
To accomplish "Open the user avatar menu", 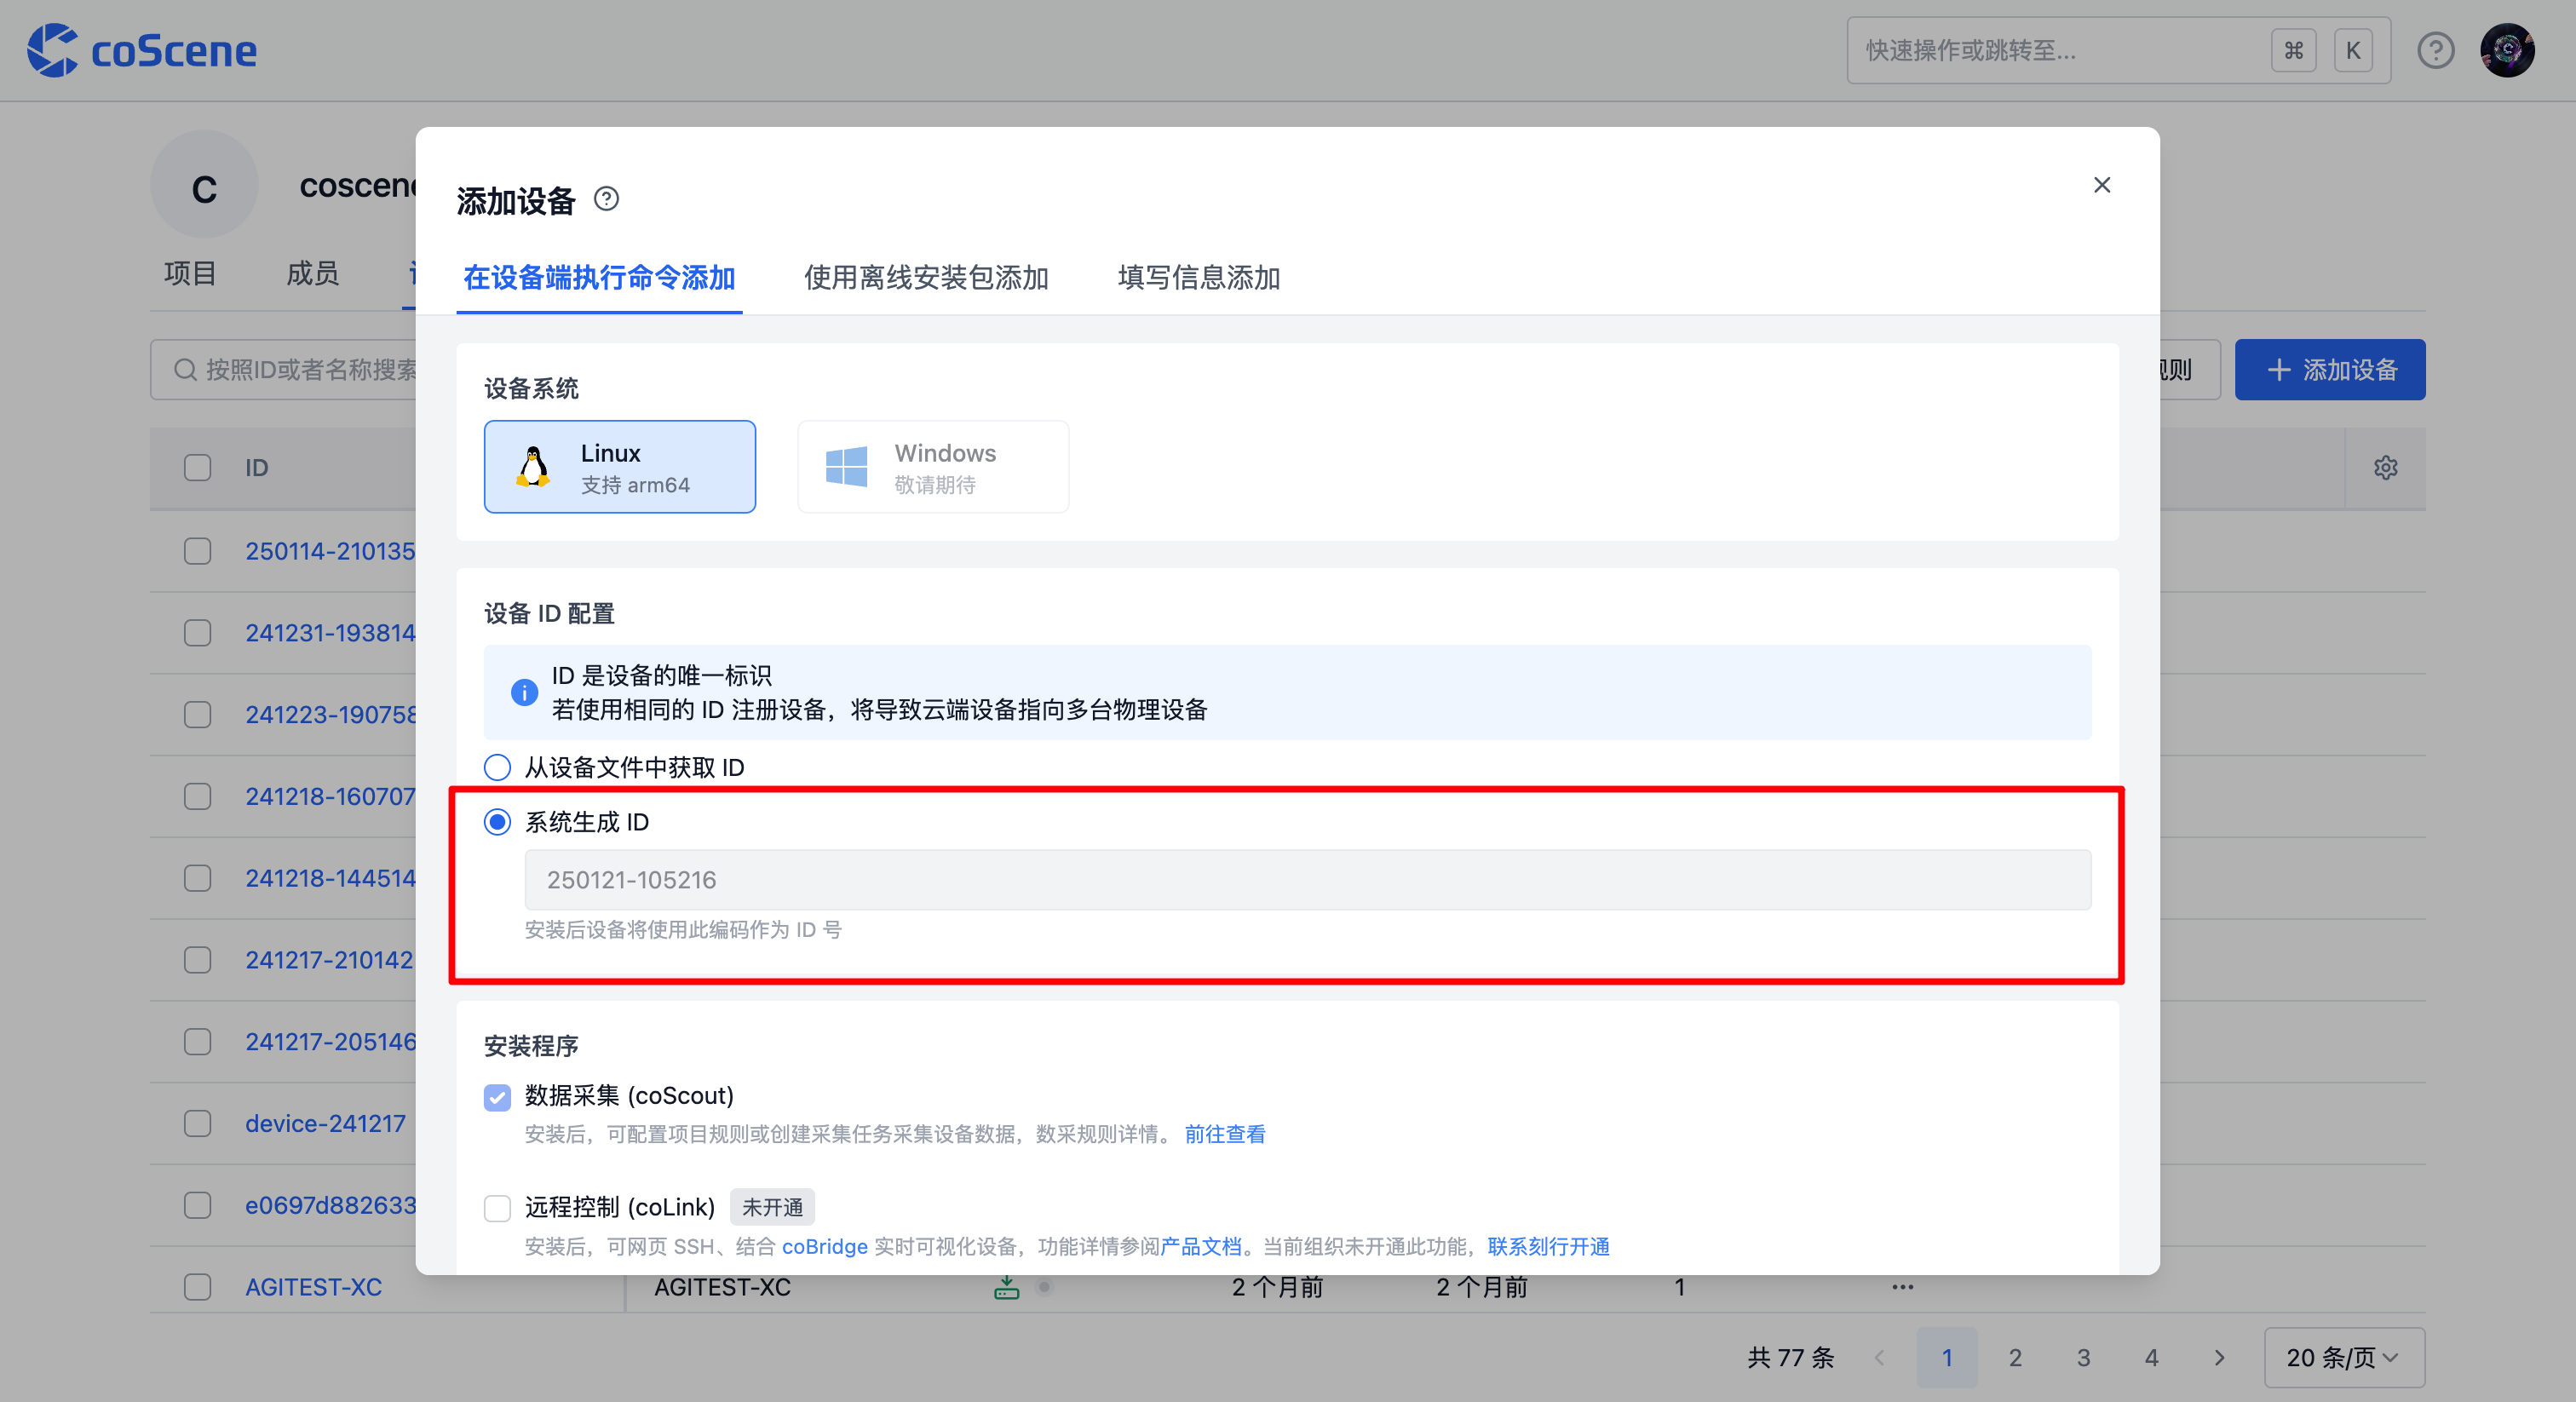I will pos(2507,50).
